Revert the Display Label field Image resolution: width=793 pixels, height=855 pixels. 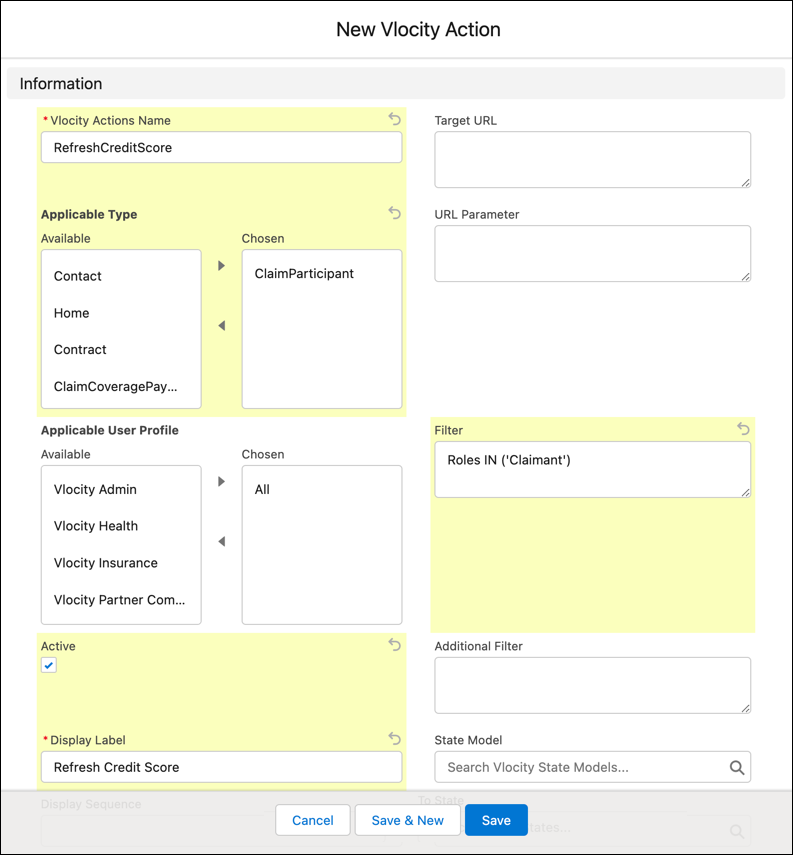click(394, 738)
